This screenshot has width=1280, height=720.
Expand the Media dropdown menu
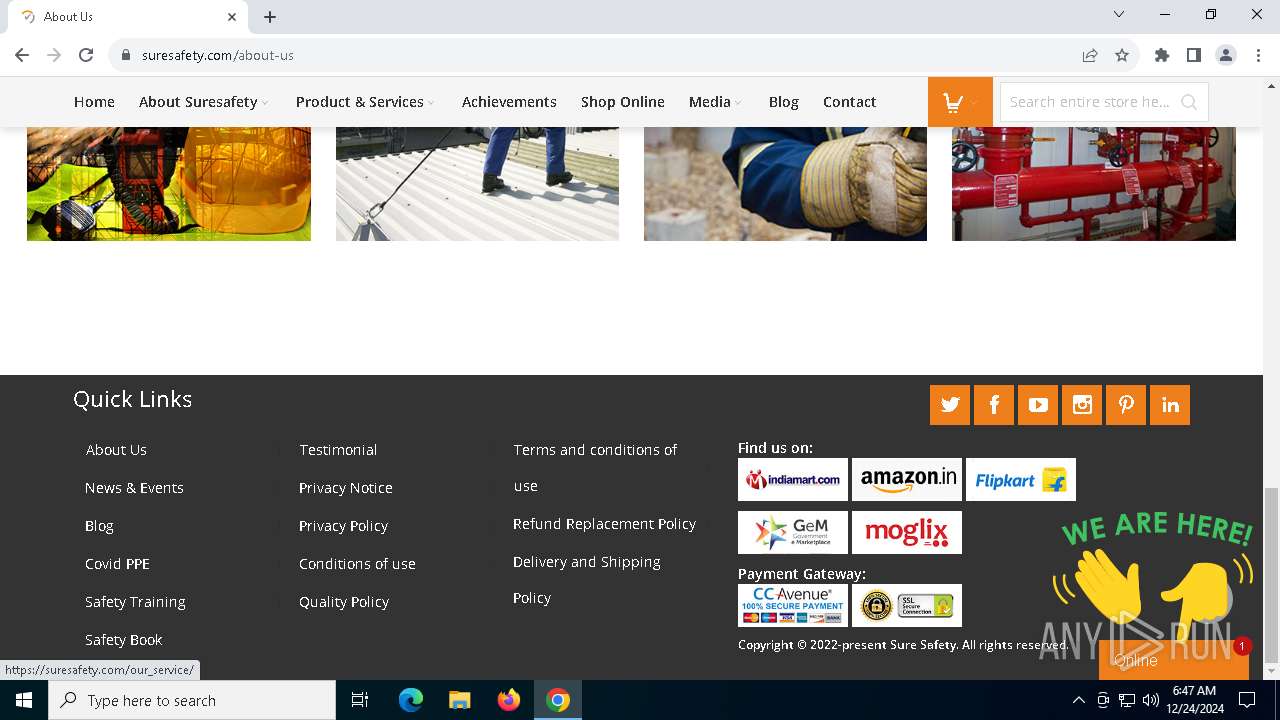738,103
